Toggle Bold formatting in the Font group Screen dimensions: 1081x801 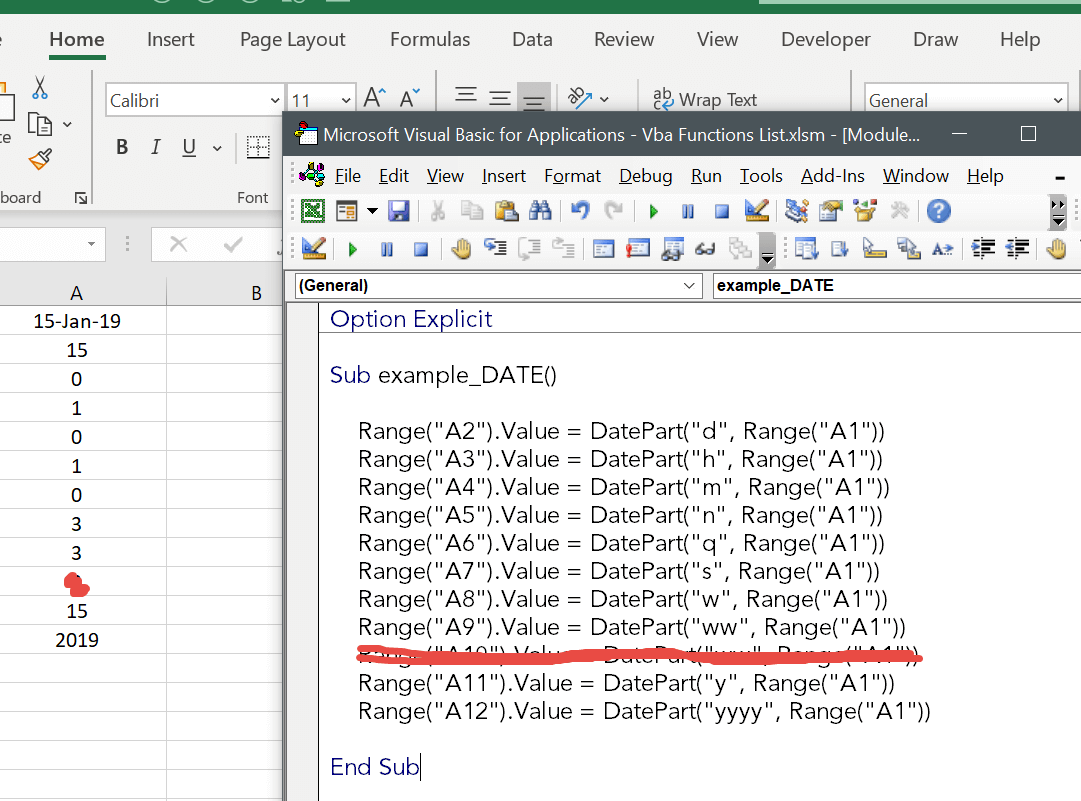click(122, 146)
